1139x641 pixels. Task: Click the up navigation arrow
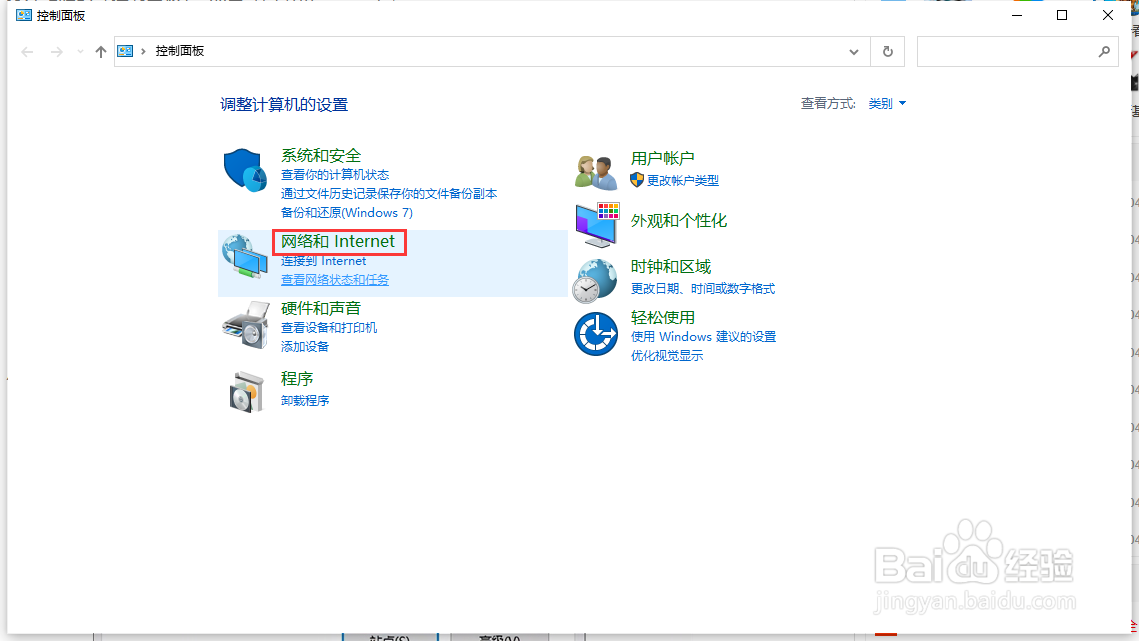[x=100, y=51]
